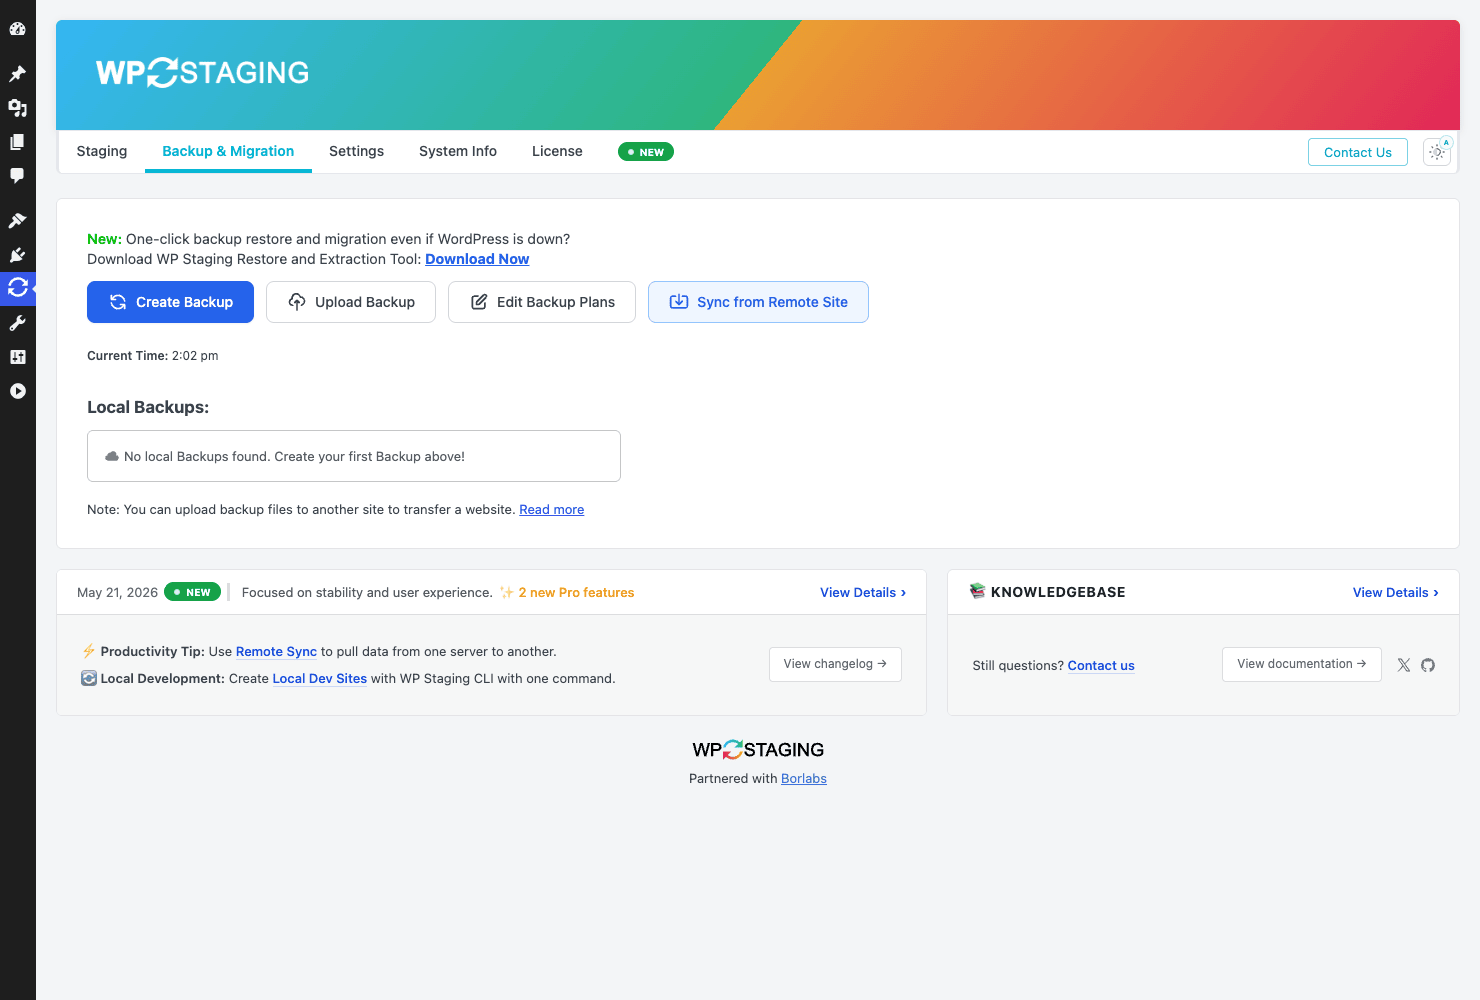1480x1000 pixels.
Task: Click the 'Current Time: 2:02 pm' text
Action: (153, 356)
